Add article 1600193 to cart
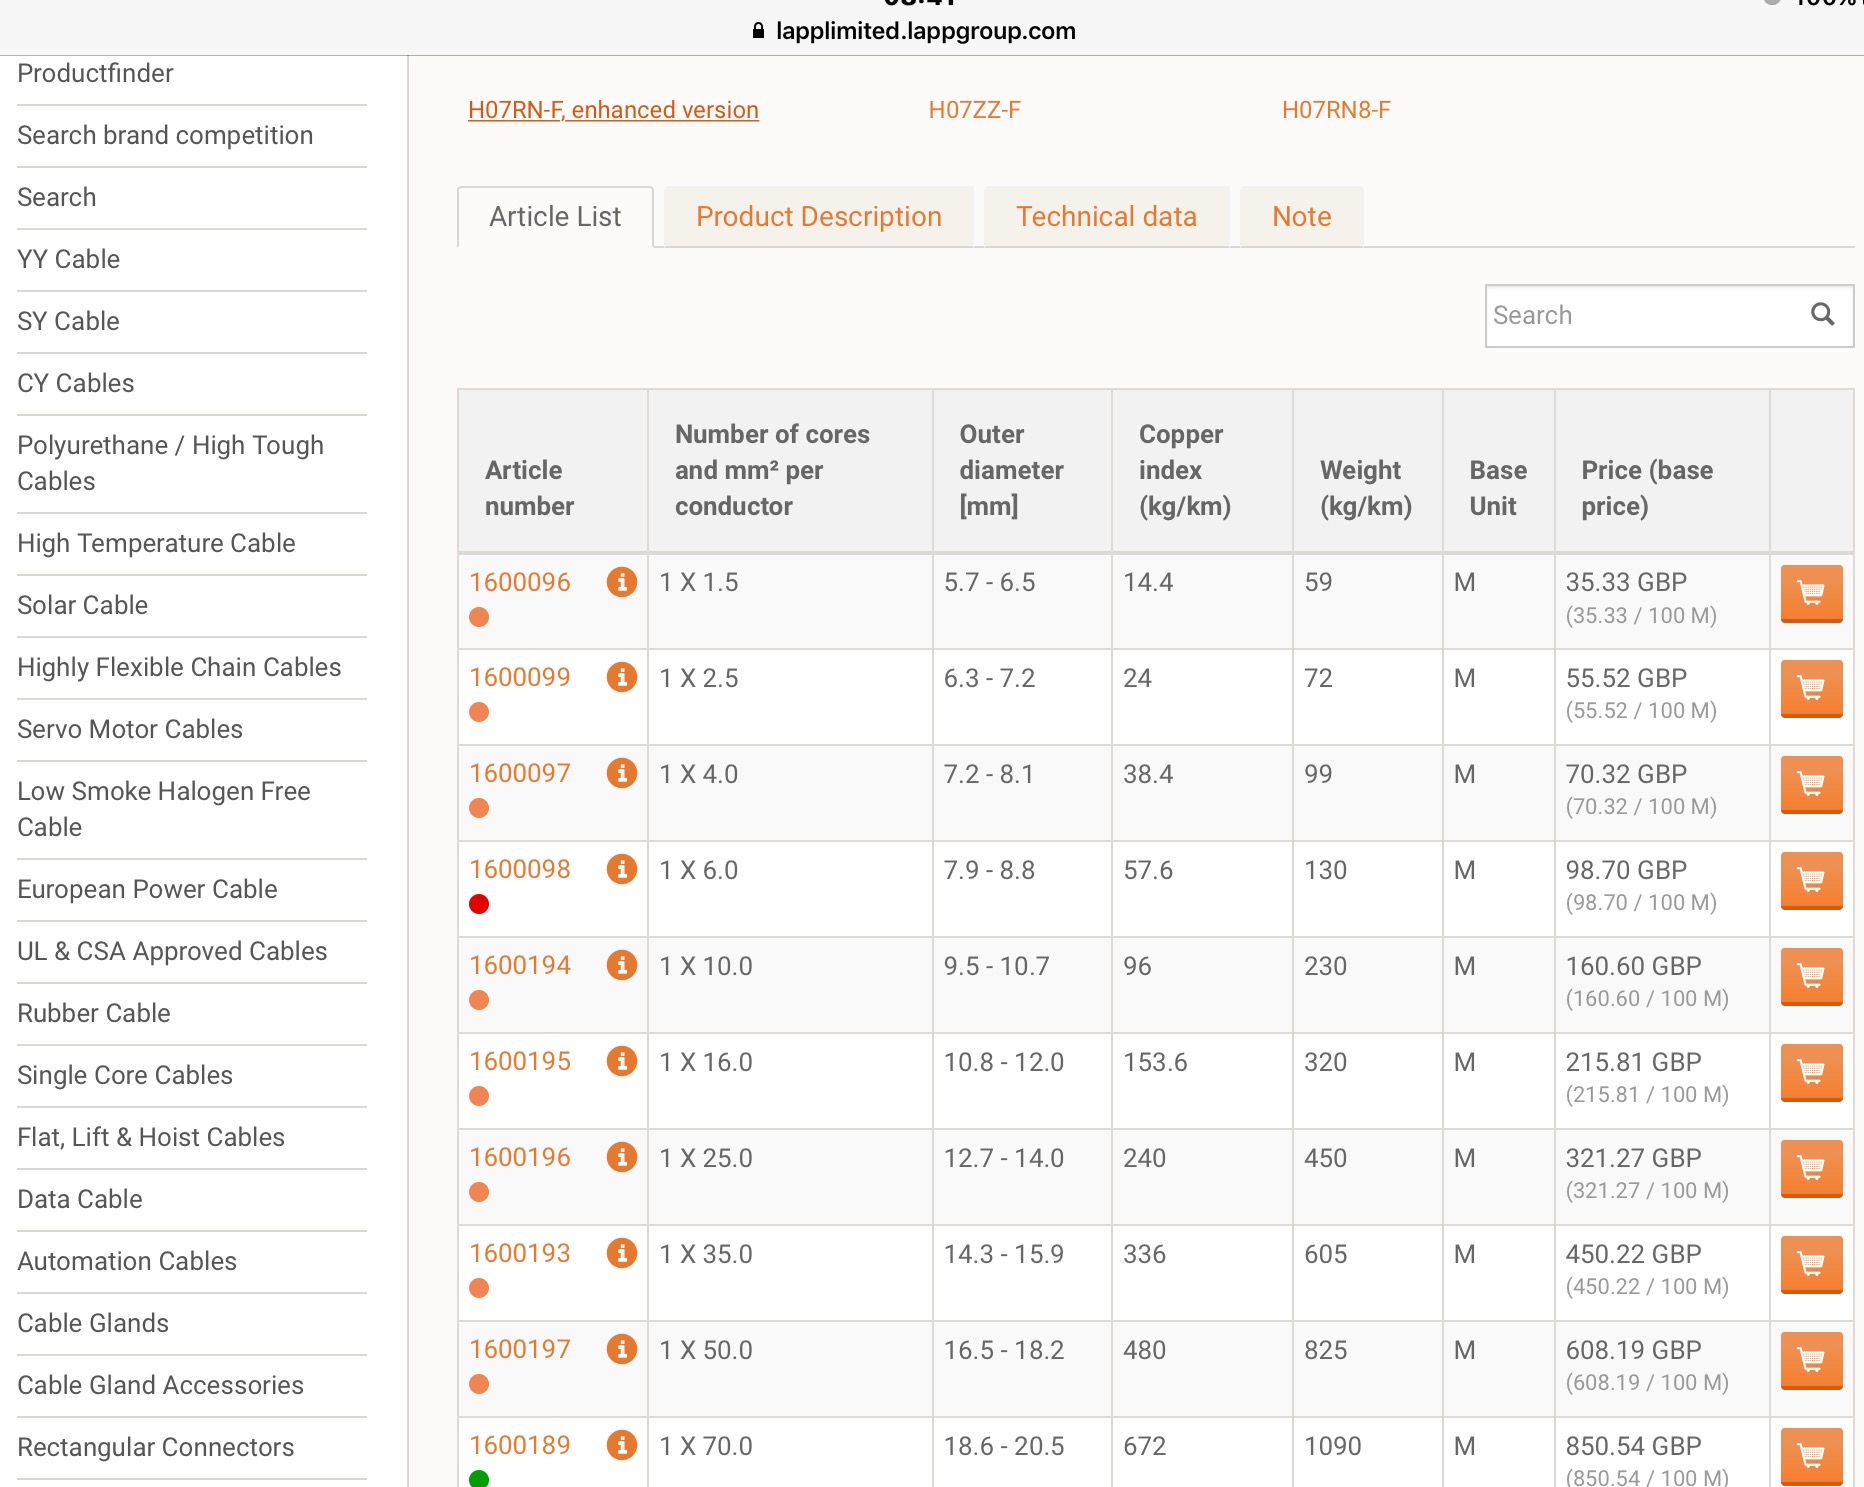1864x1487 pixels. pos(1811,1264)
